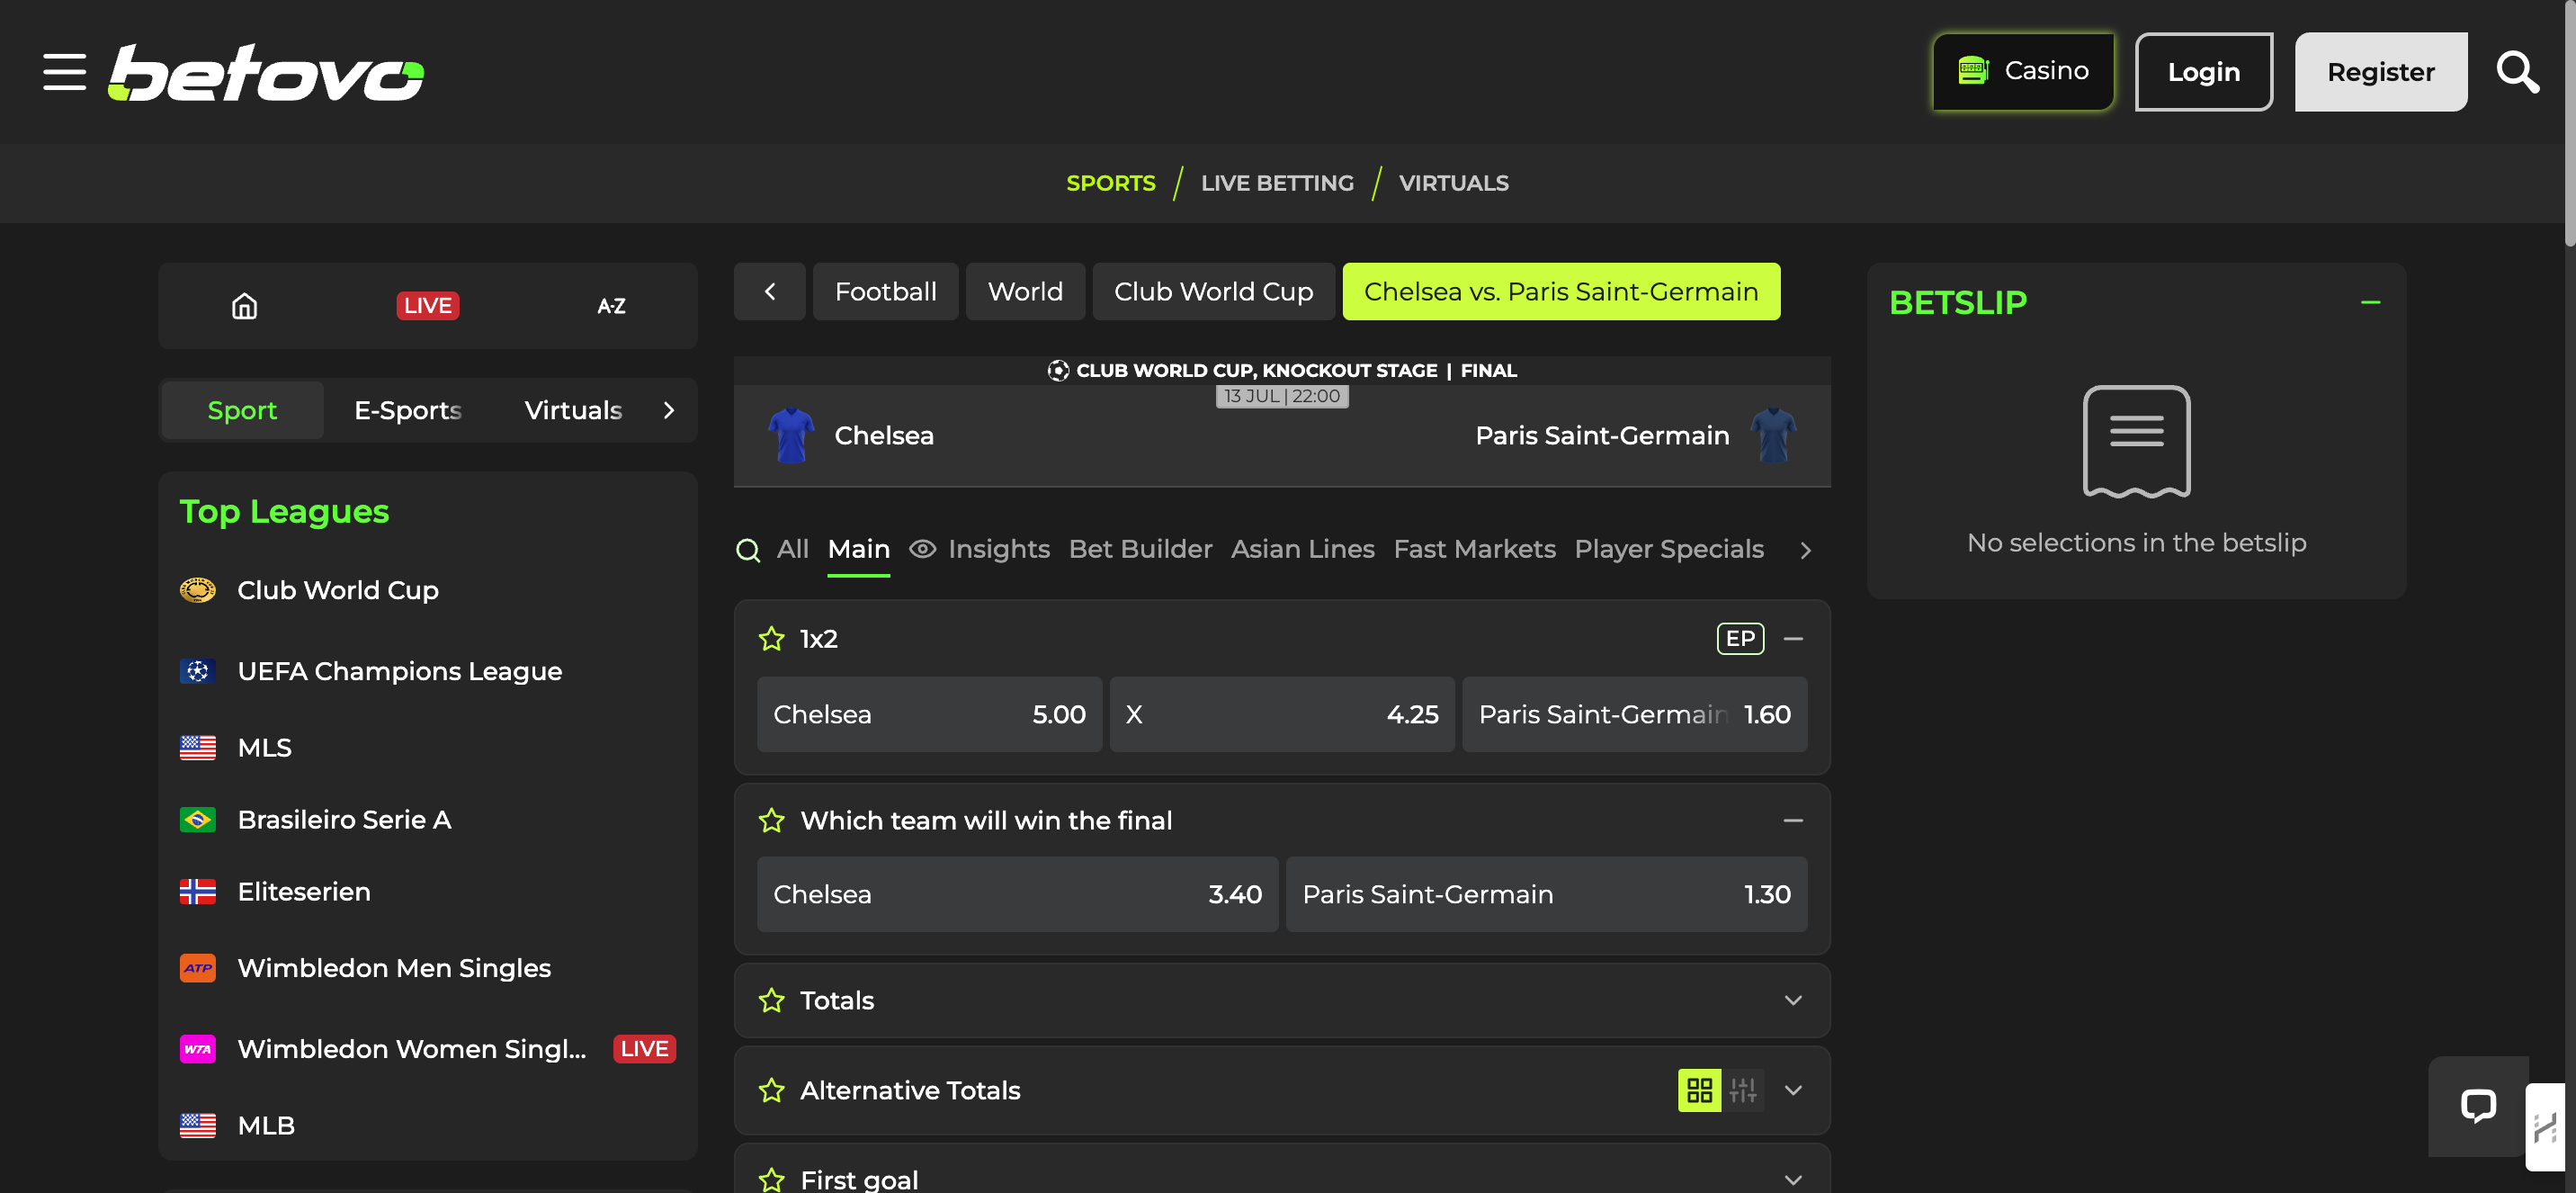The width and height of the screenshot is (2576, 1193).
Task: Click the UEFA Champions League emblem icon
Action: (198, 671)
